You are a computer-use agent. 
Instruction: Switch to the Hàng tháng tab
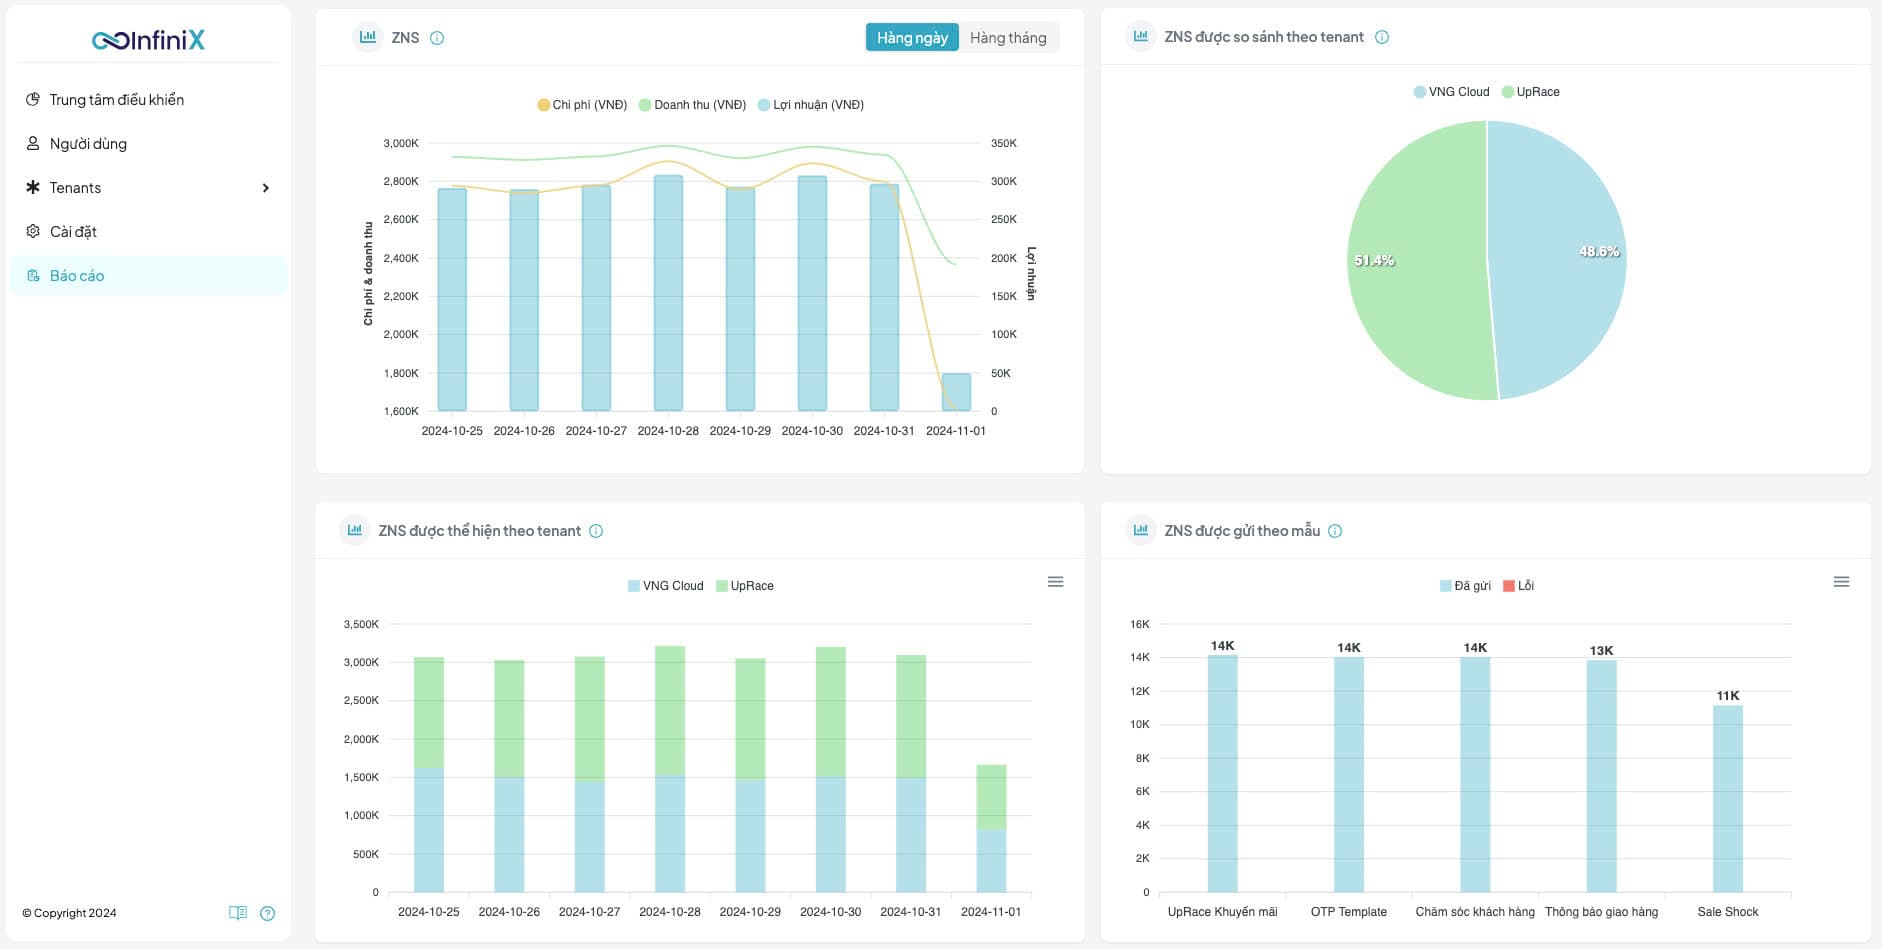click(1007, 38)
